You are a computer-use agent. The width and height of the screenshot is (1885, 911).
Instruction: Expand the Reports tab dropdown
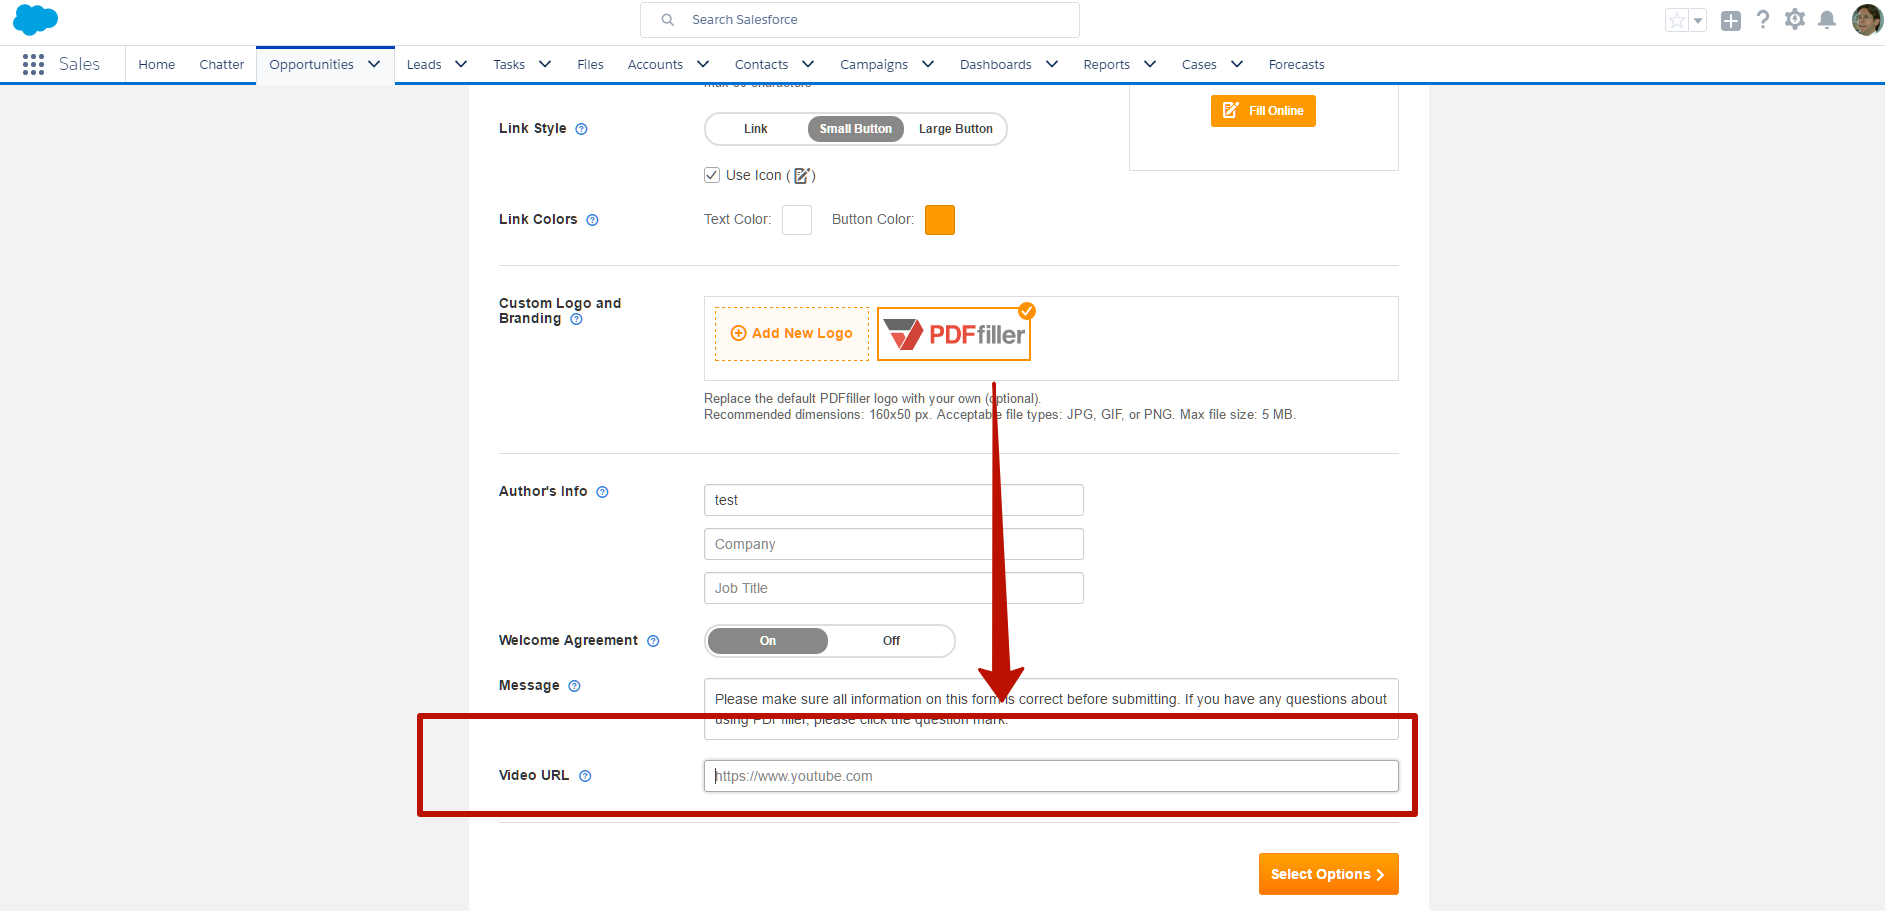coord(1150,64)
